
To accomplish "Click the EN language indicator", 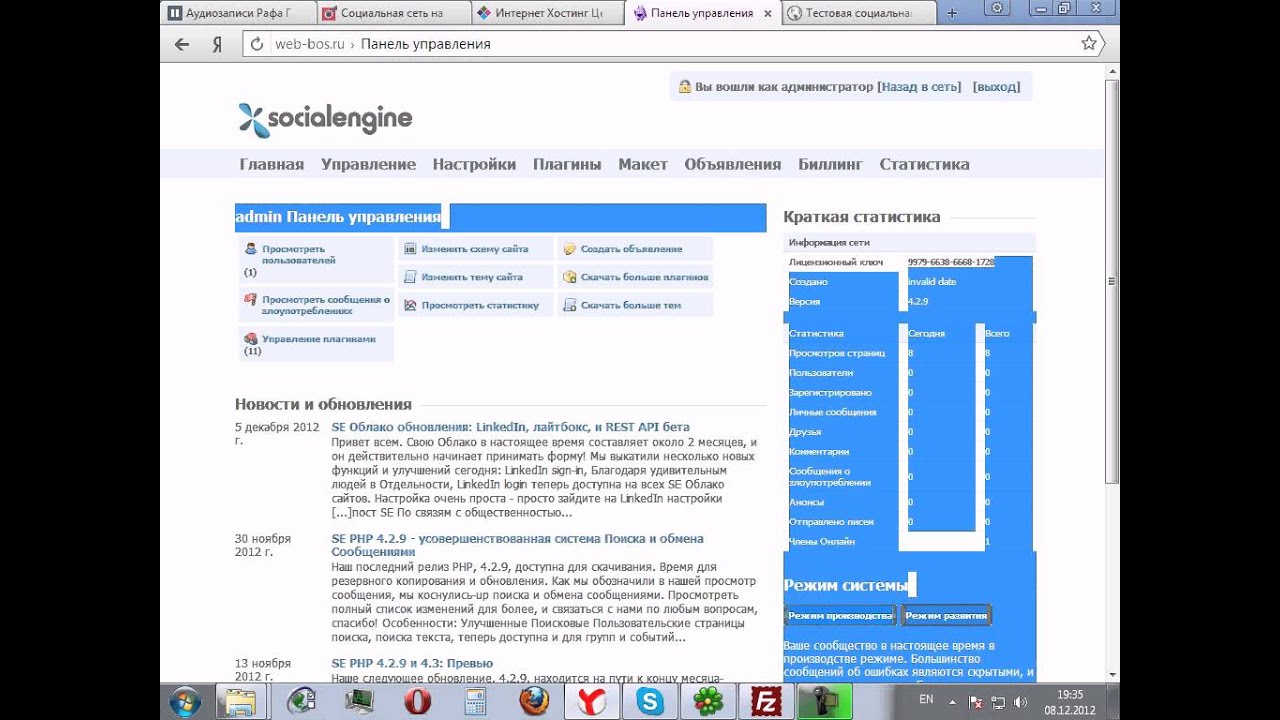I will [926, 699].
